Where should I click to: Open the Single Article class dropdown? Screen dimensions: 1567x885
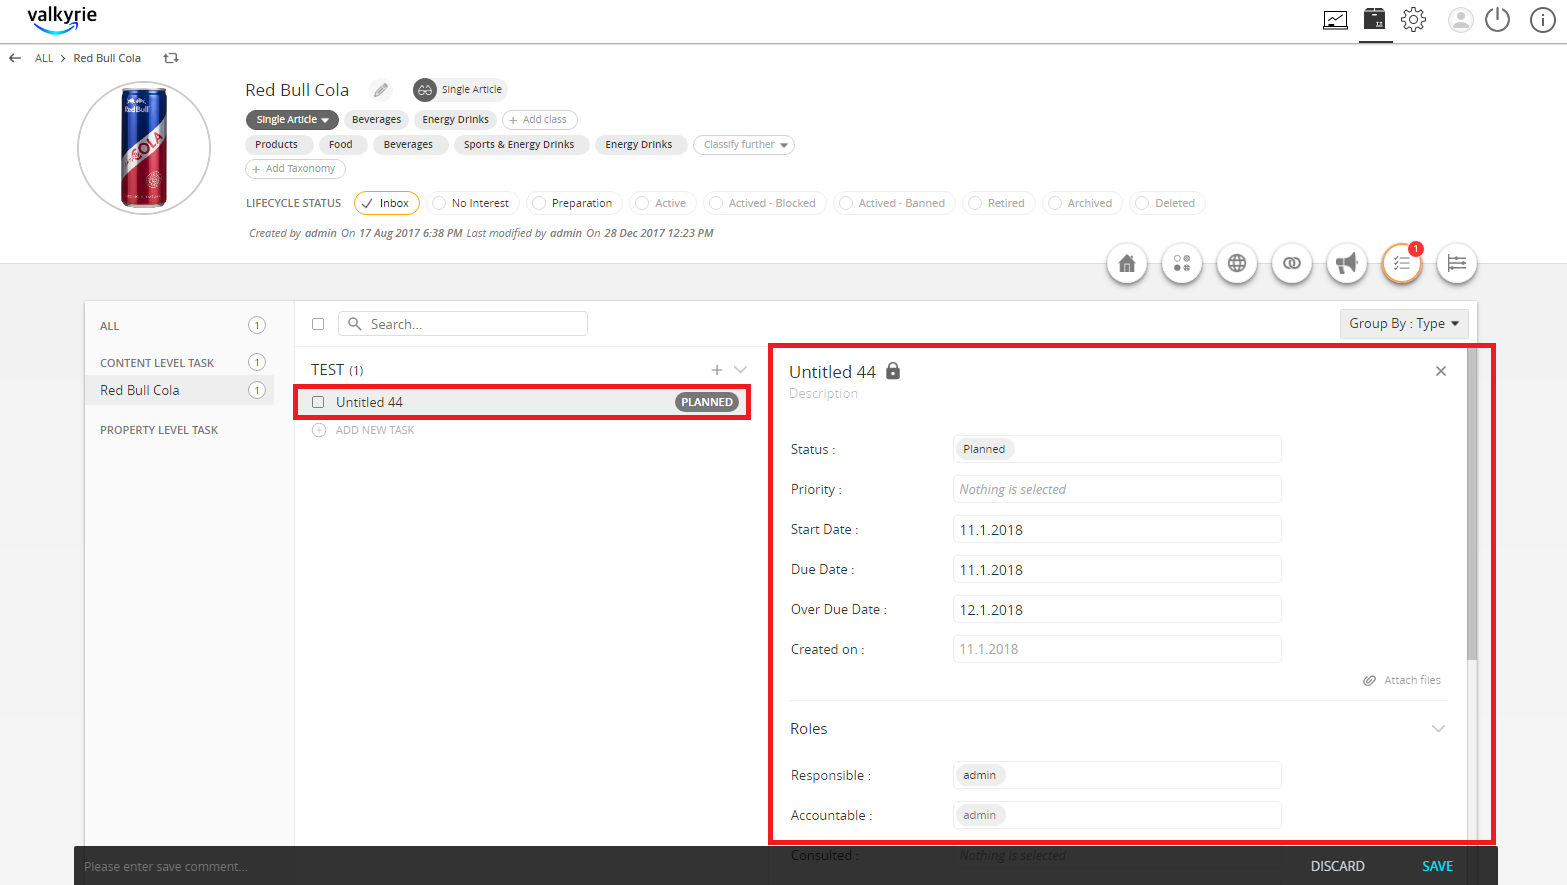pyautogui.click(x=292, y=120)
